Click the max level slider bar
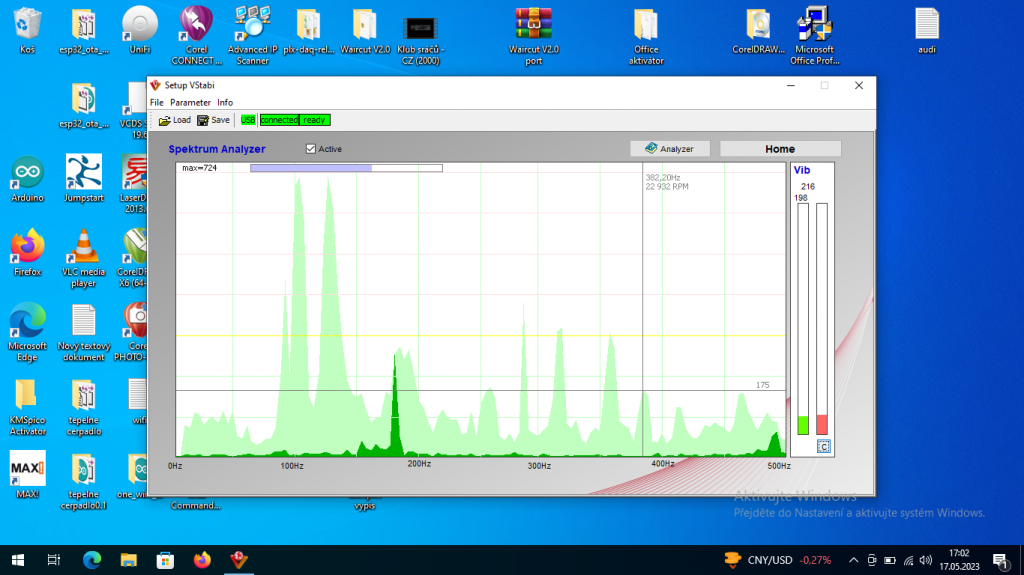 (x=345, y=168)
